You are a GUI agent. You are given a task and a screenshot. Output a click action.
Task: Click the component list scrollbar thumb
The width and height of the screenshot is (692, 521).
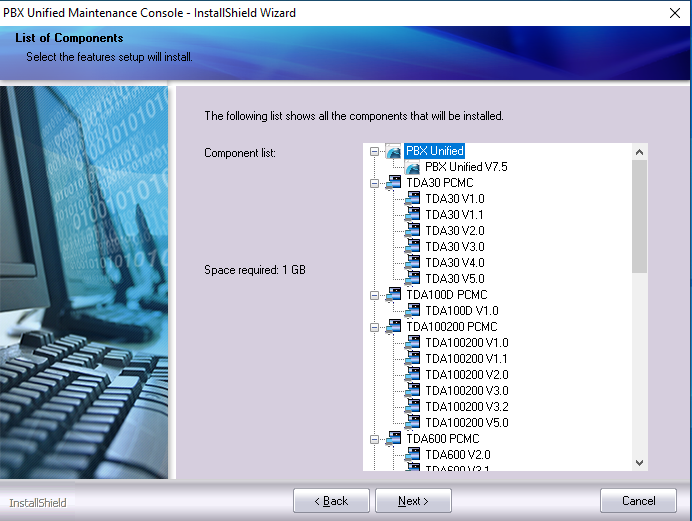(x=639, y=217)
